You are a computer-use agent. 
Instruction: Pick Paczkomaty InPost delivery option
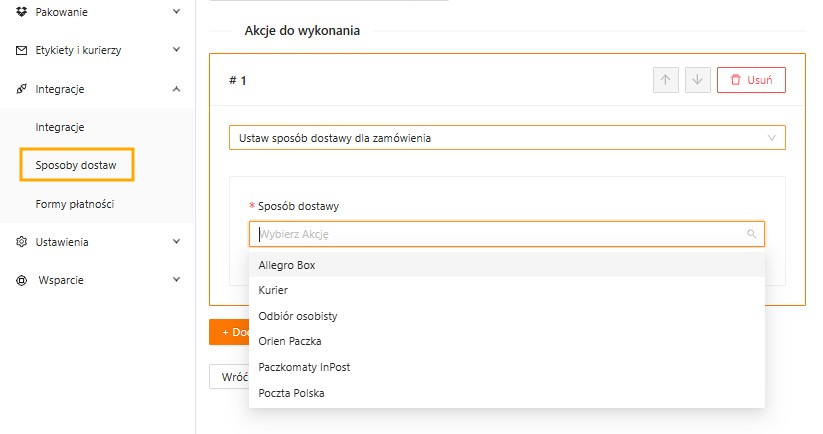[304, 367]
